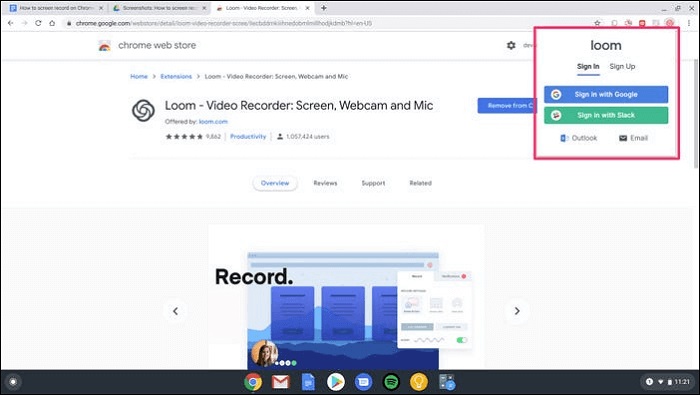Open Chrome Web Store settings gear
Viewport: 700px width, 395px height.
pos(511,45)
